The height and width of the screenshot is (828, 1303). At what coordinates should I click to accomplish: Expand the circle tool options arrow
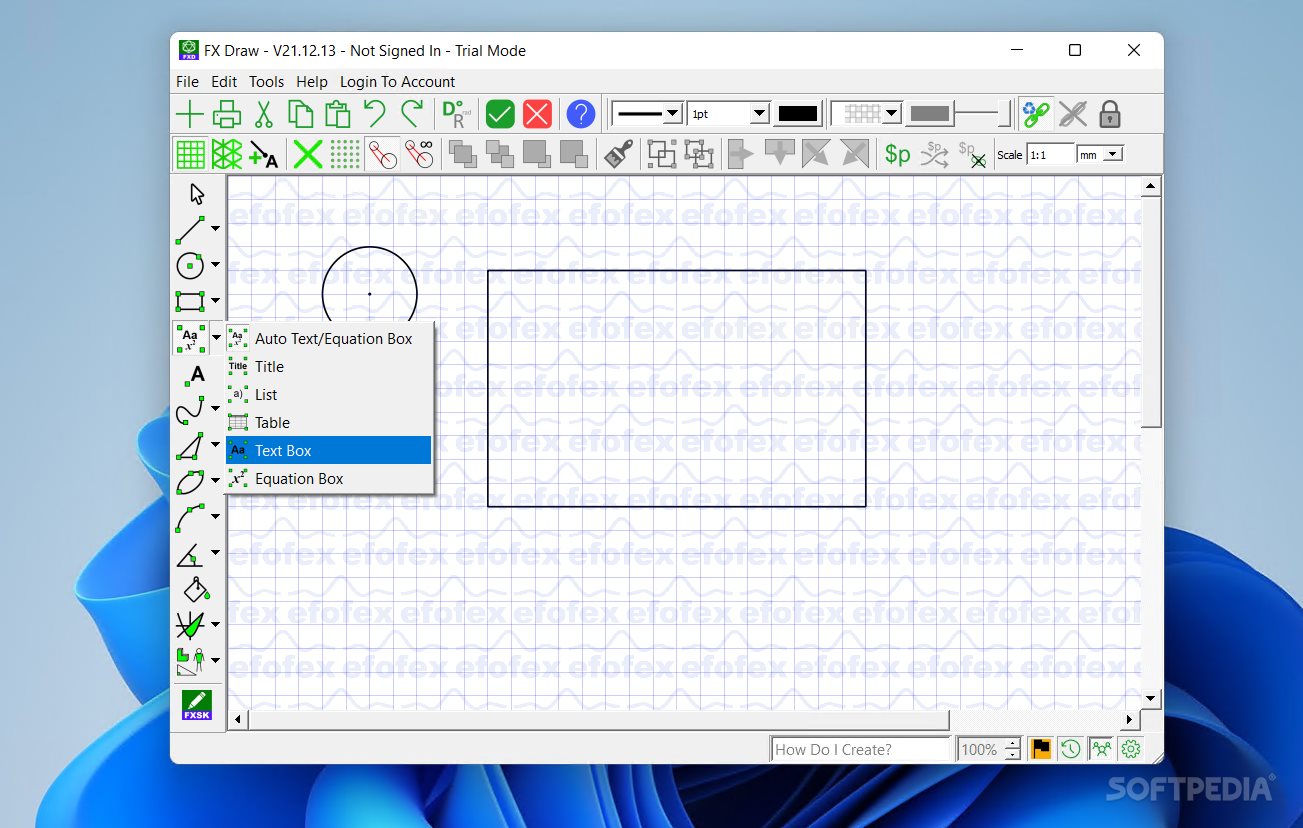pos(216,265)
